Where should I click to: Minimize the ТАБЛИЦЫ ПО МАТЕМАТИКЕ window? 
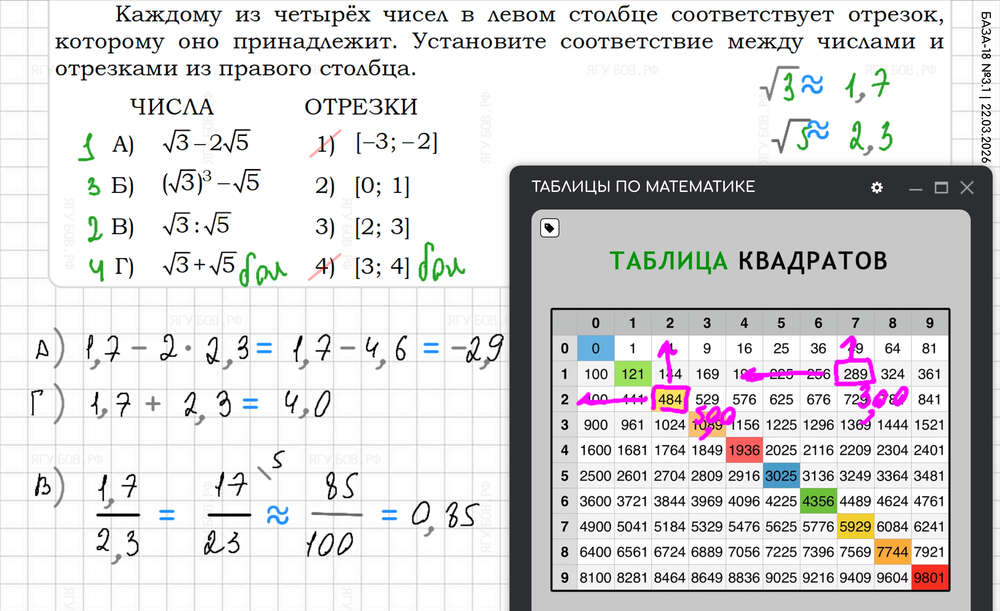coord(915,187)
